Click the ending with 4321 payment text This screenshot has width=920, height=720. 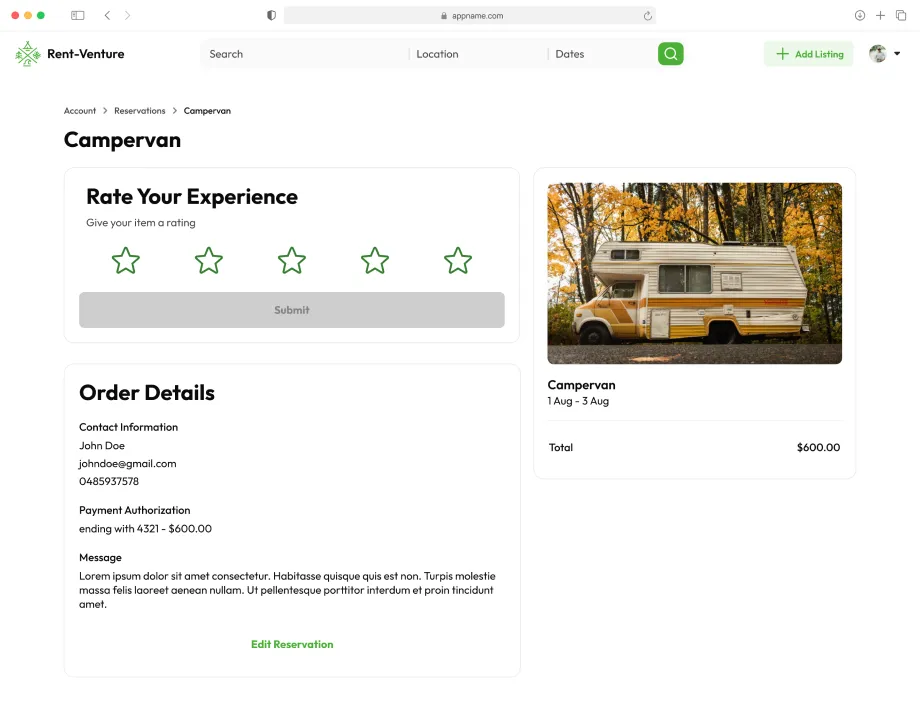146,529
